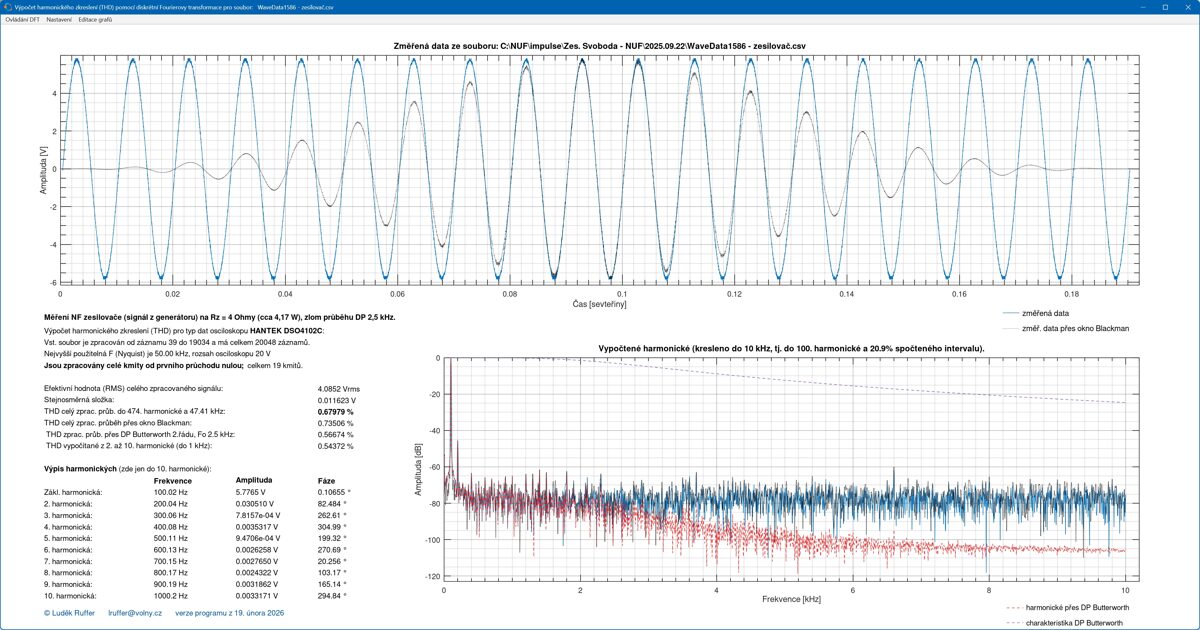Open the Editace grafů menu

tap(95, 20)
